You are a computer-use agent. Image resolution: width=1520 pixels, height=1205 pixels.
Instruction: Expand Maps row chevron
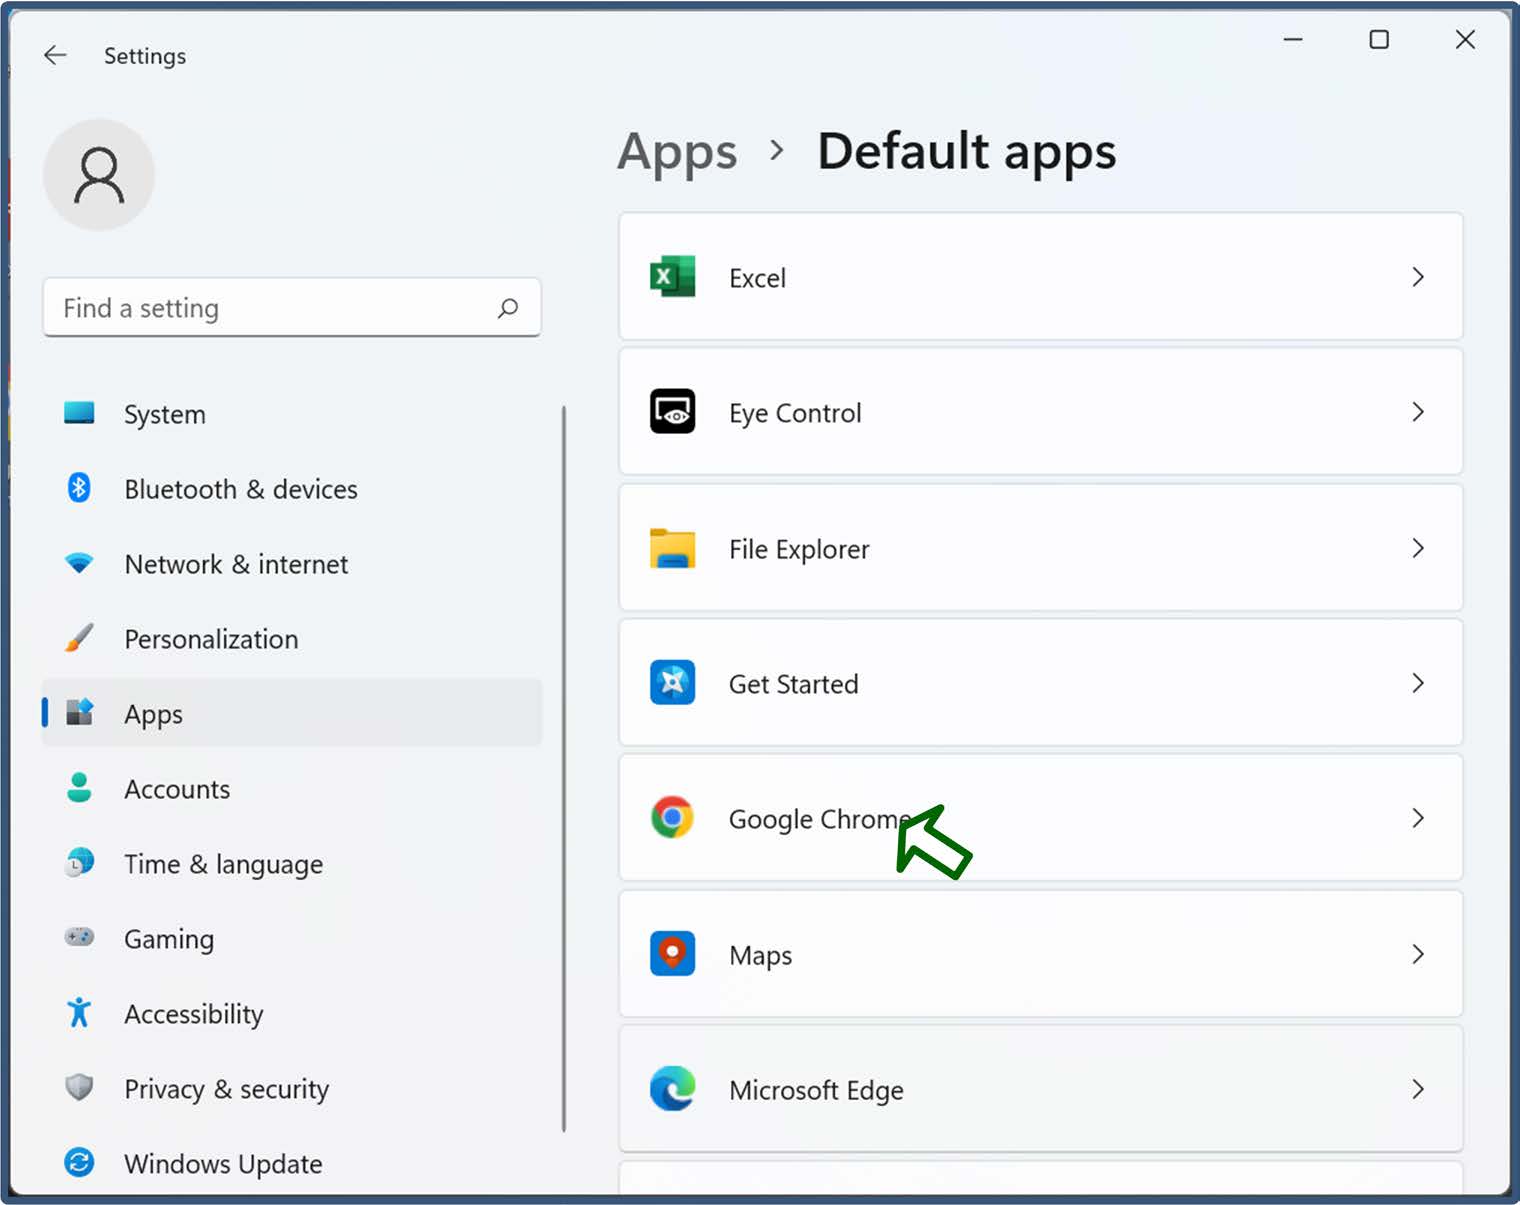pos(1418,954)
